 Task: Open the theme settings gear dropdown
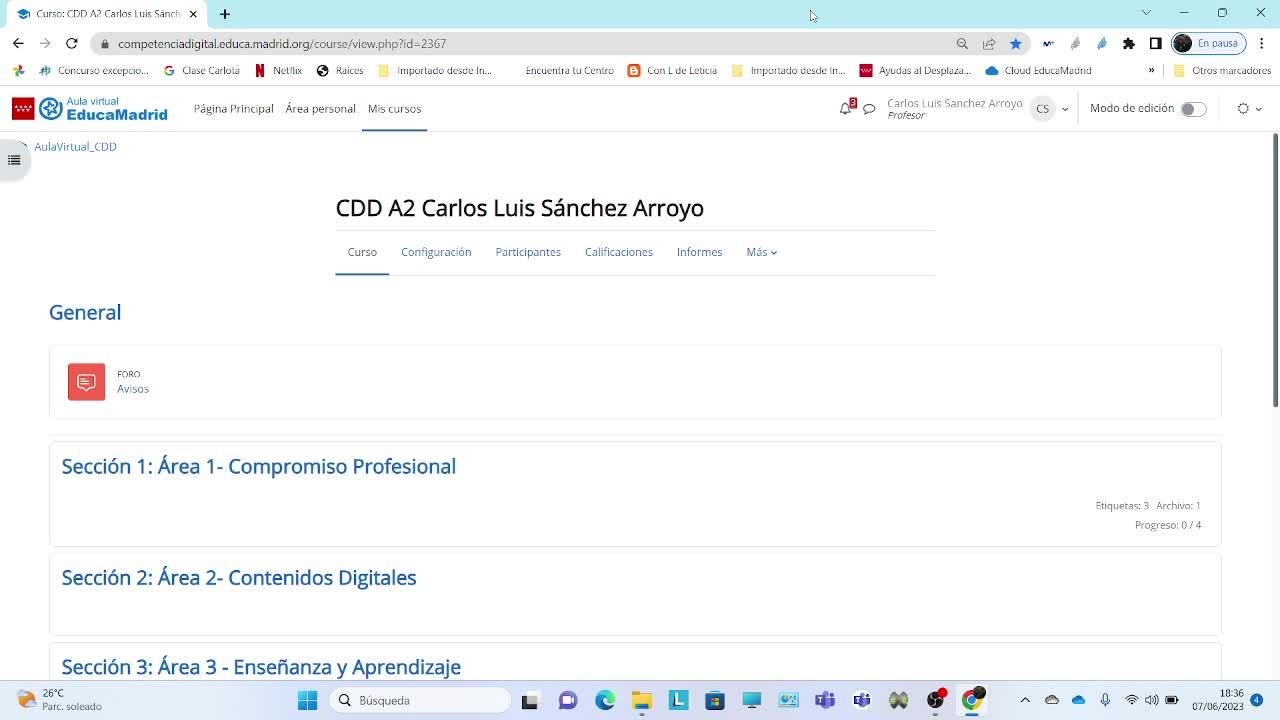point(1249,109)
